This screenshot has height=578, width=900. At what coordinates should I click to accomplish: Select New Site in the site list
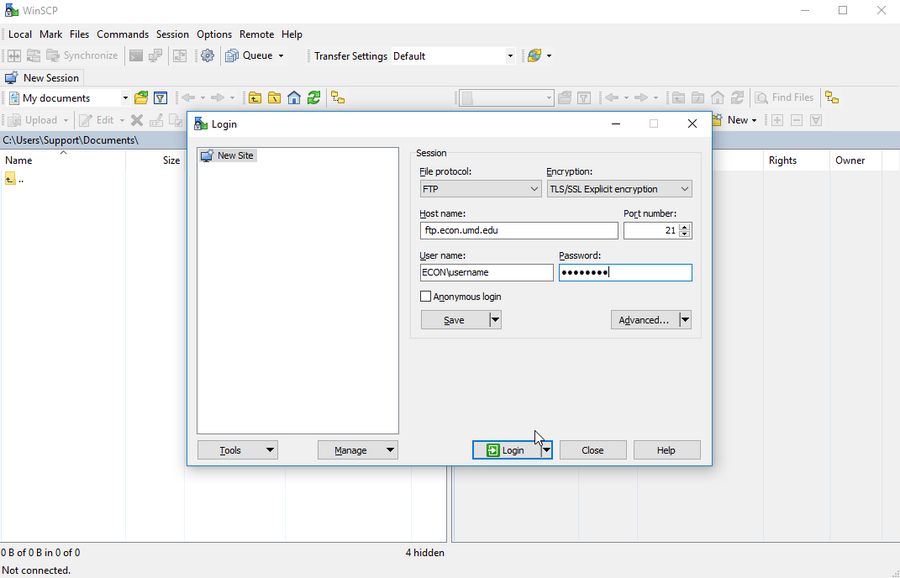(x=228, y=156)
